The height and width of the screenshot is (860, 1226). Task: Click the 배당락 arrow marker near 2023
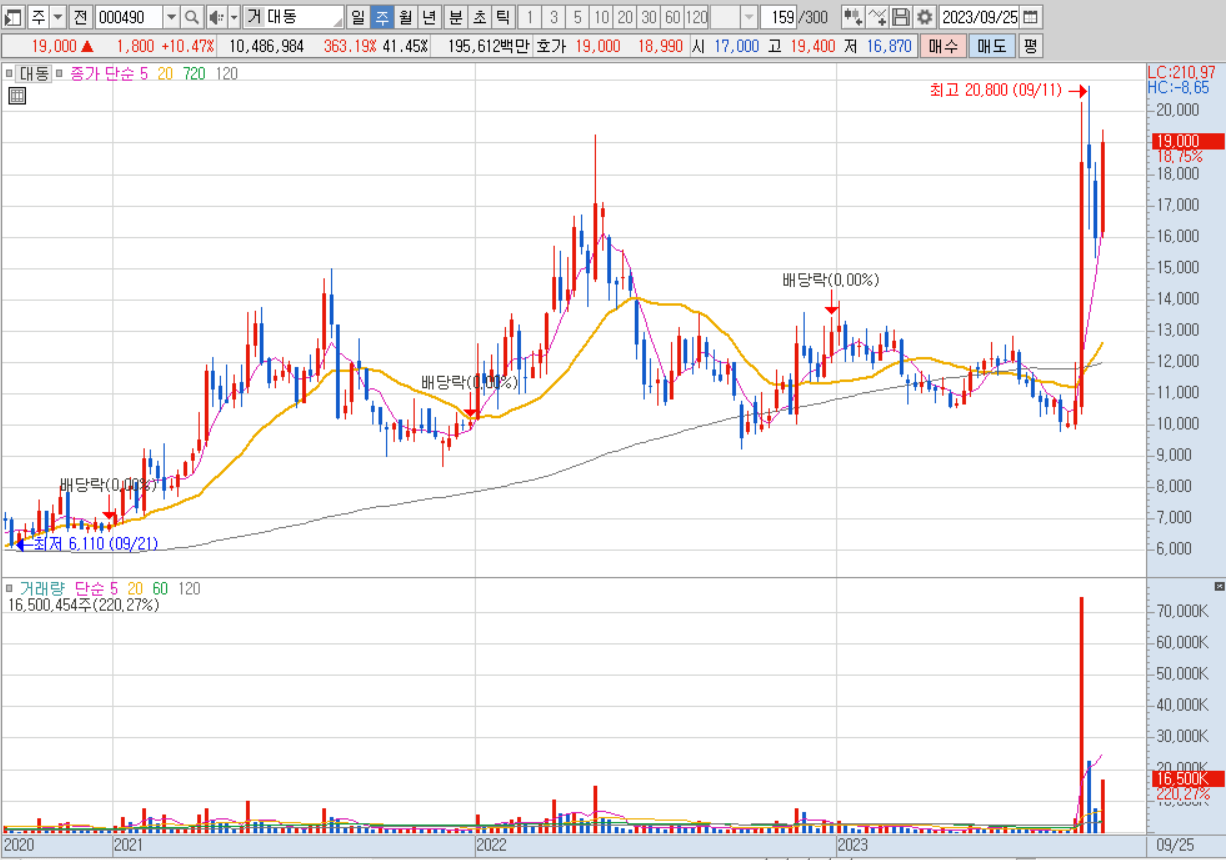pyautogui.click(x=832, y=308)
